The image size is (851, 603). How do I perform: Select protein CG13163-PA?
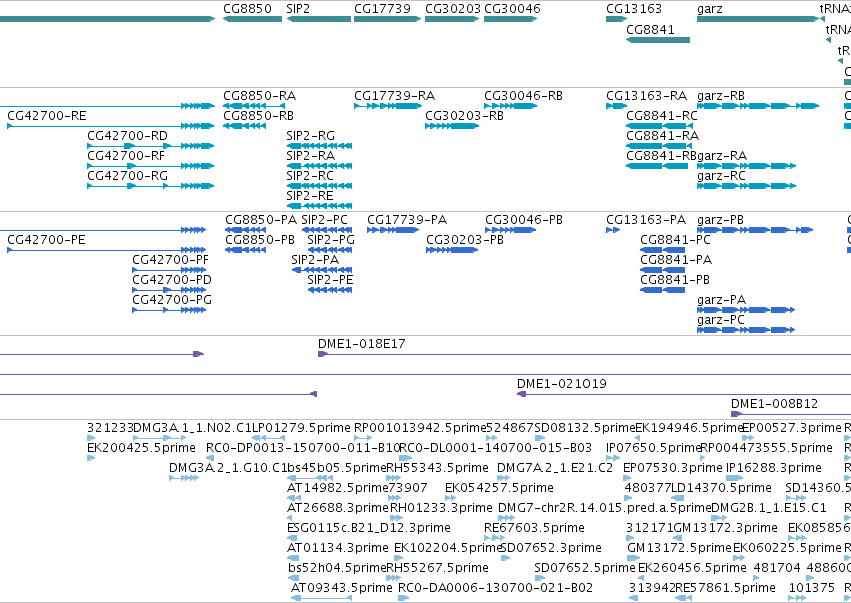click(x=613, y=230)
